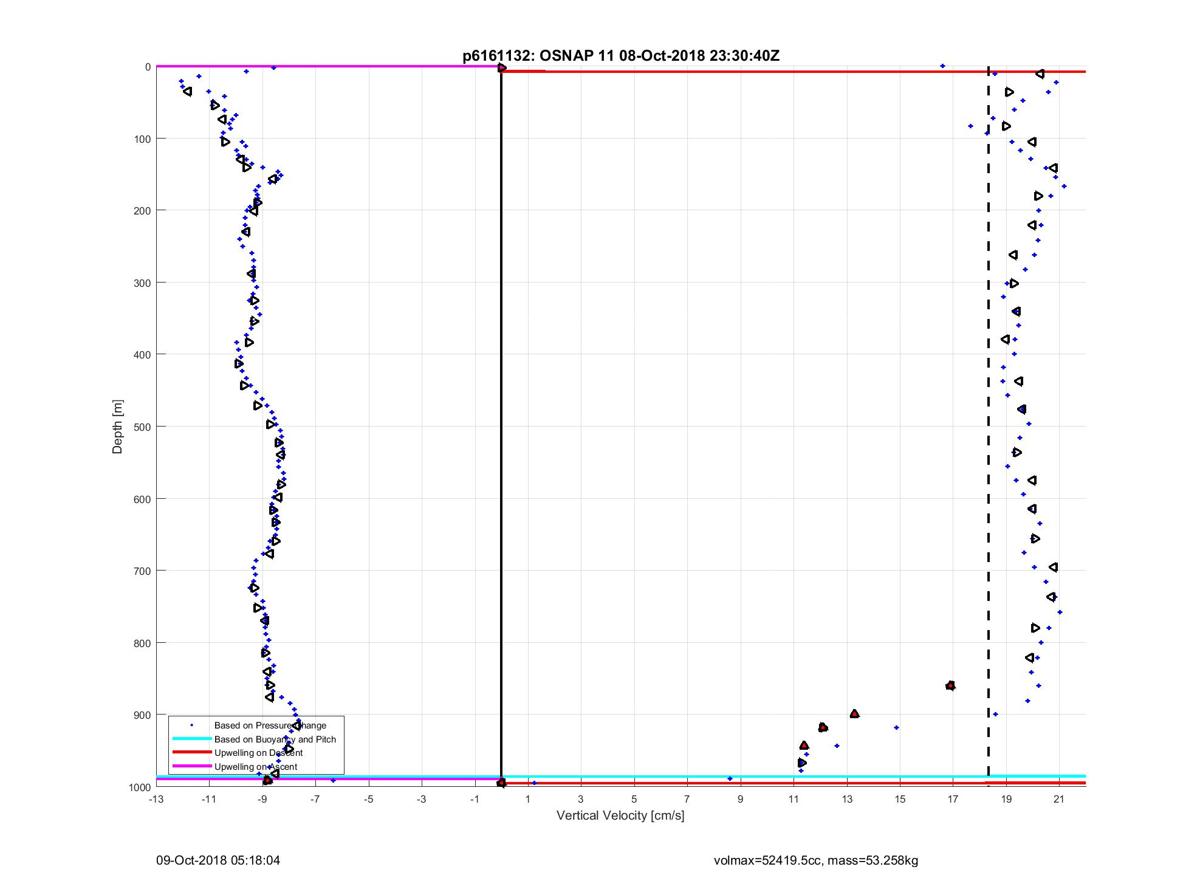Click the red horizontal line at the top right
1200x885 pixels.
tap(794, 72)
